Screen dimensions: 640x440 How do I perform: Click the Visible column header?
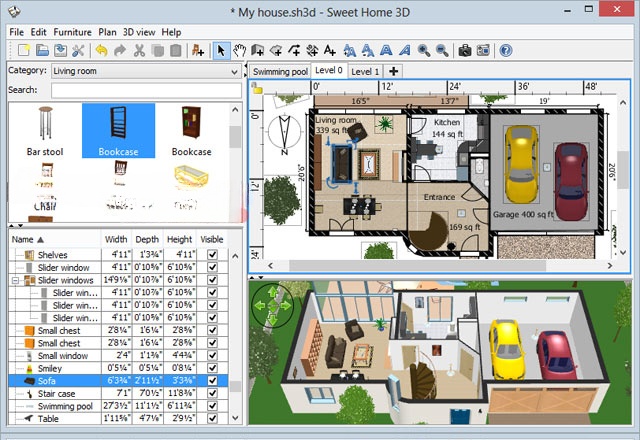tap(212, 240)
